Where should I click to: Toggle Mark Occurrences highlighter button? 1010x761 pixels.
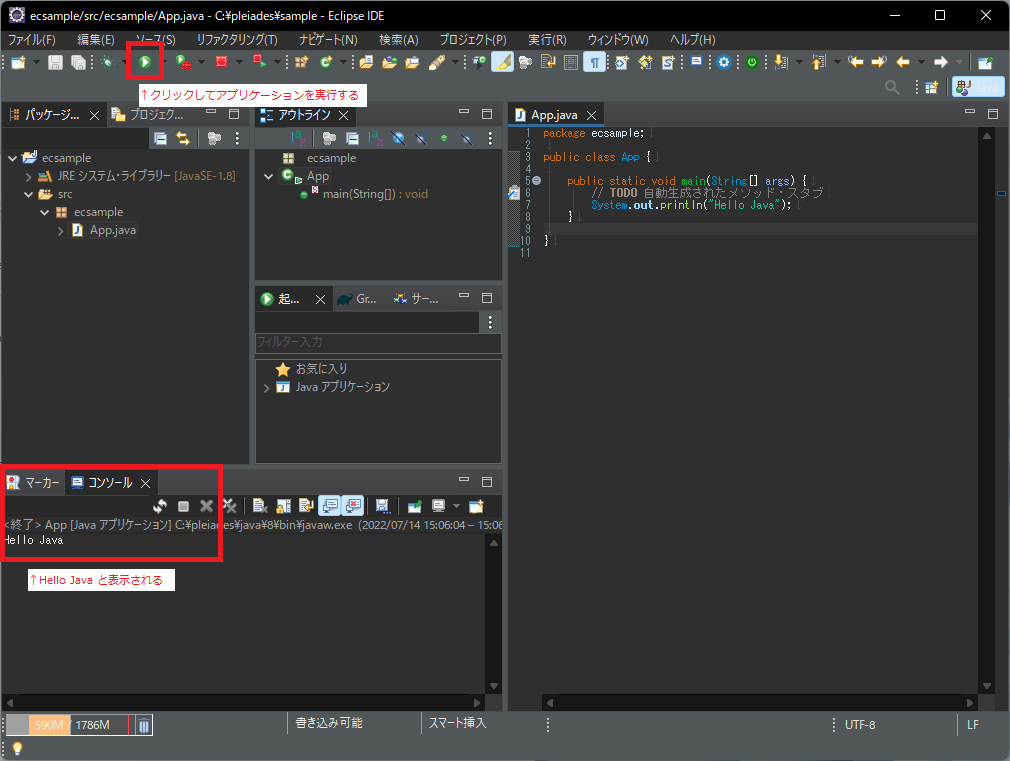click(502, 63)
